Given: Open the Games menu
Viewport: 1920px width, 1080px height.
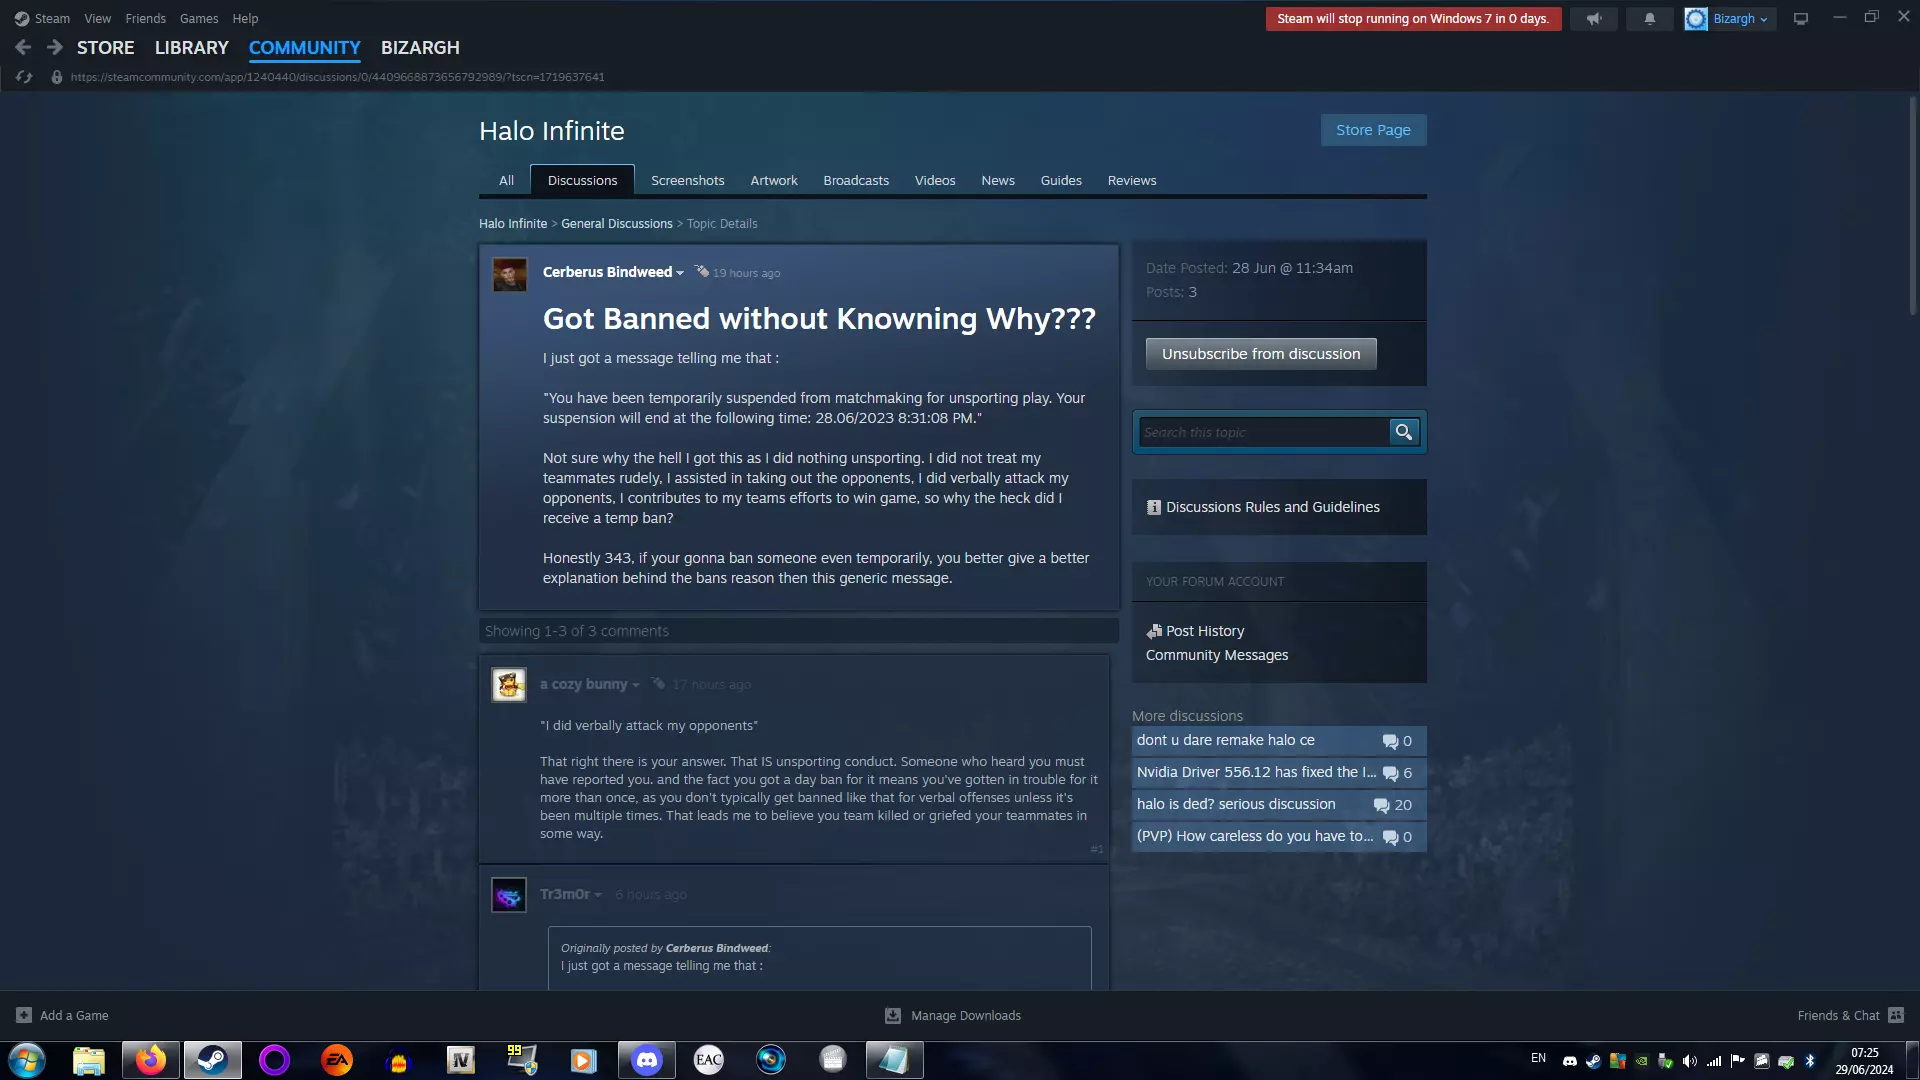Looking at the screenshot, I should point(199,18).
